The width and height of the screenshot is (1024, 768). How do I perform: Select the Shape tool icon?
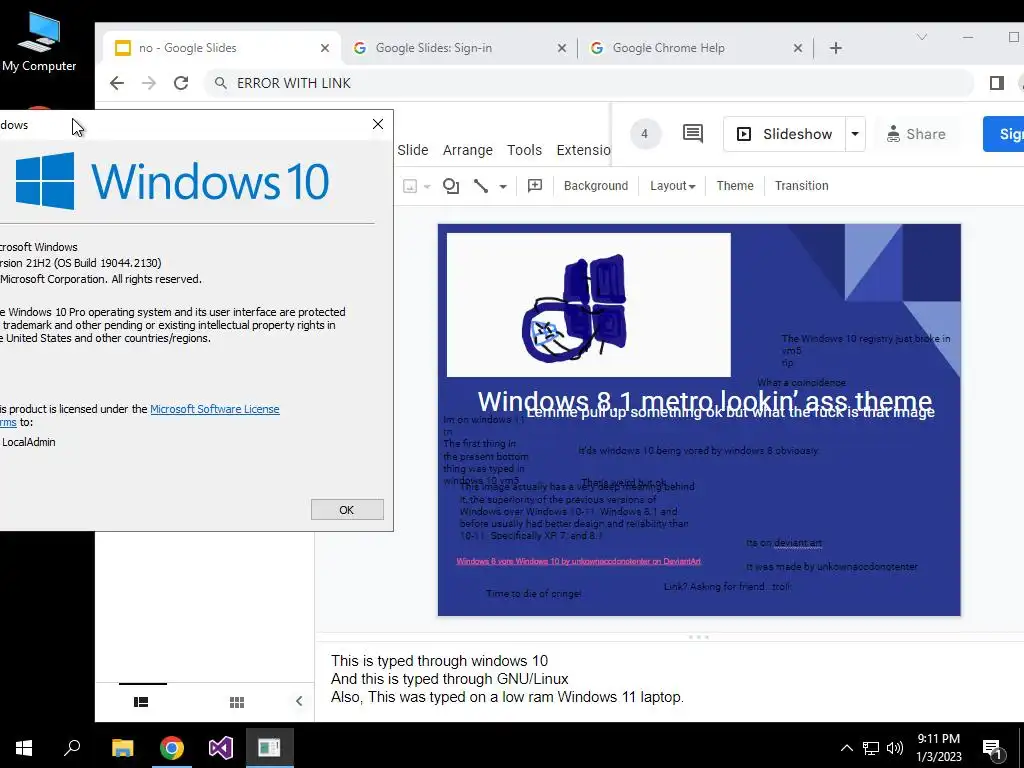pyautogui.click(x=451, y=186)
